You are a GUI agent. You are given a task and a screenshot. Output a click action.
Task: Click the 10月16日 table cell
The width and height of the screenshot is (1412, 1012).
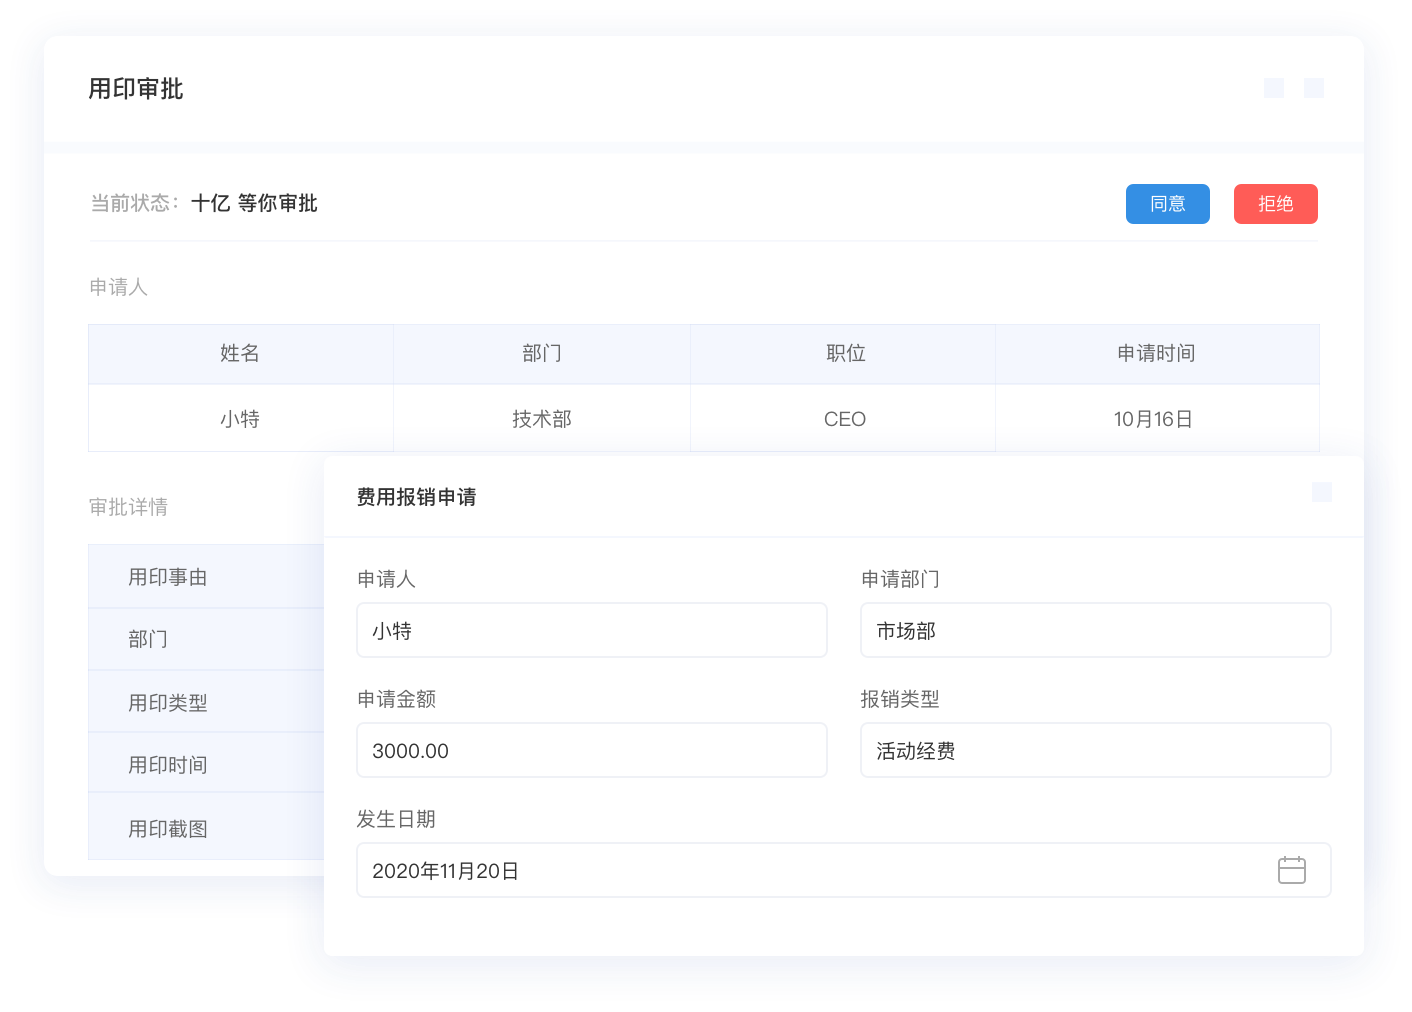point(1157,419)
